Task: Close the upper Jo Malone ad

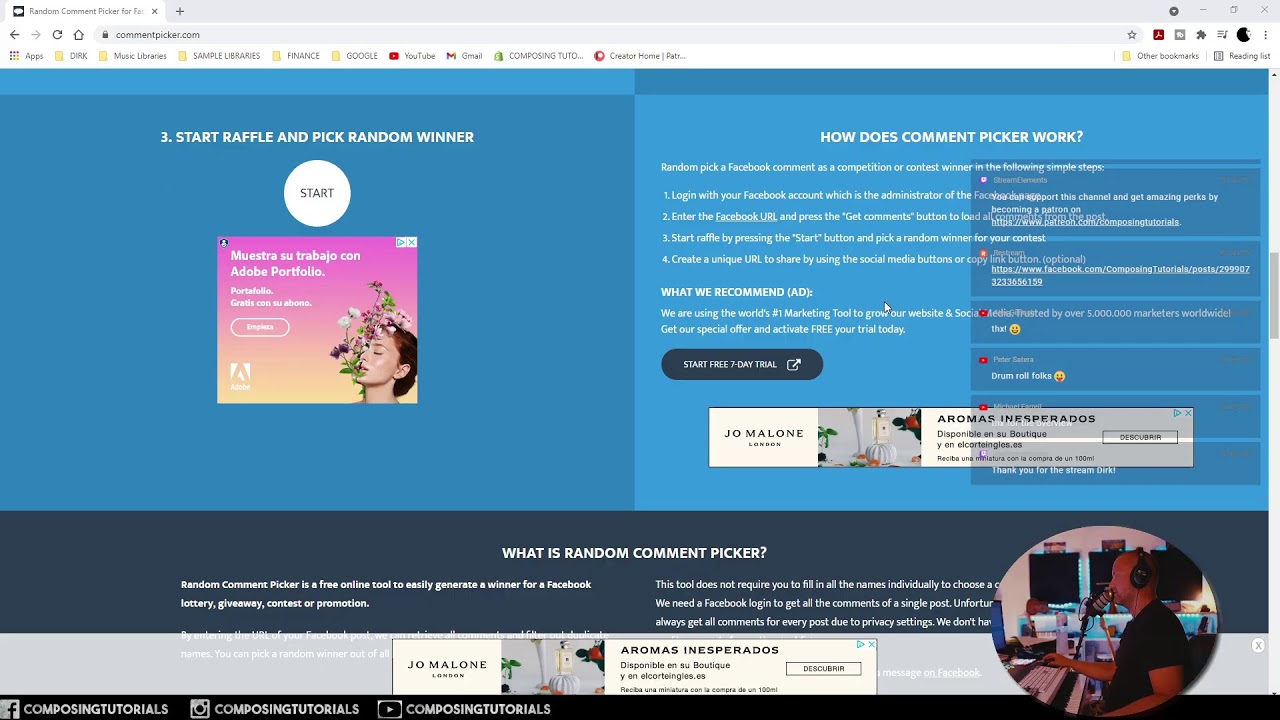Action: (x=1188, y=413)
